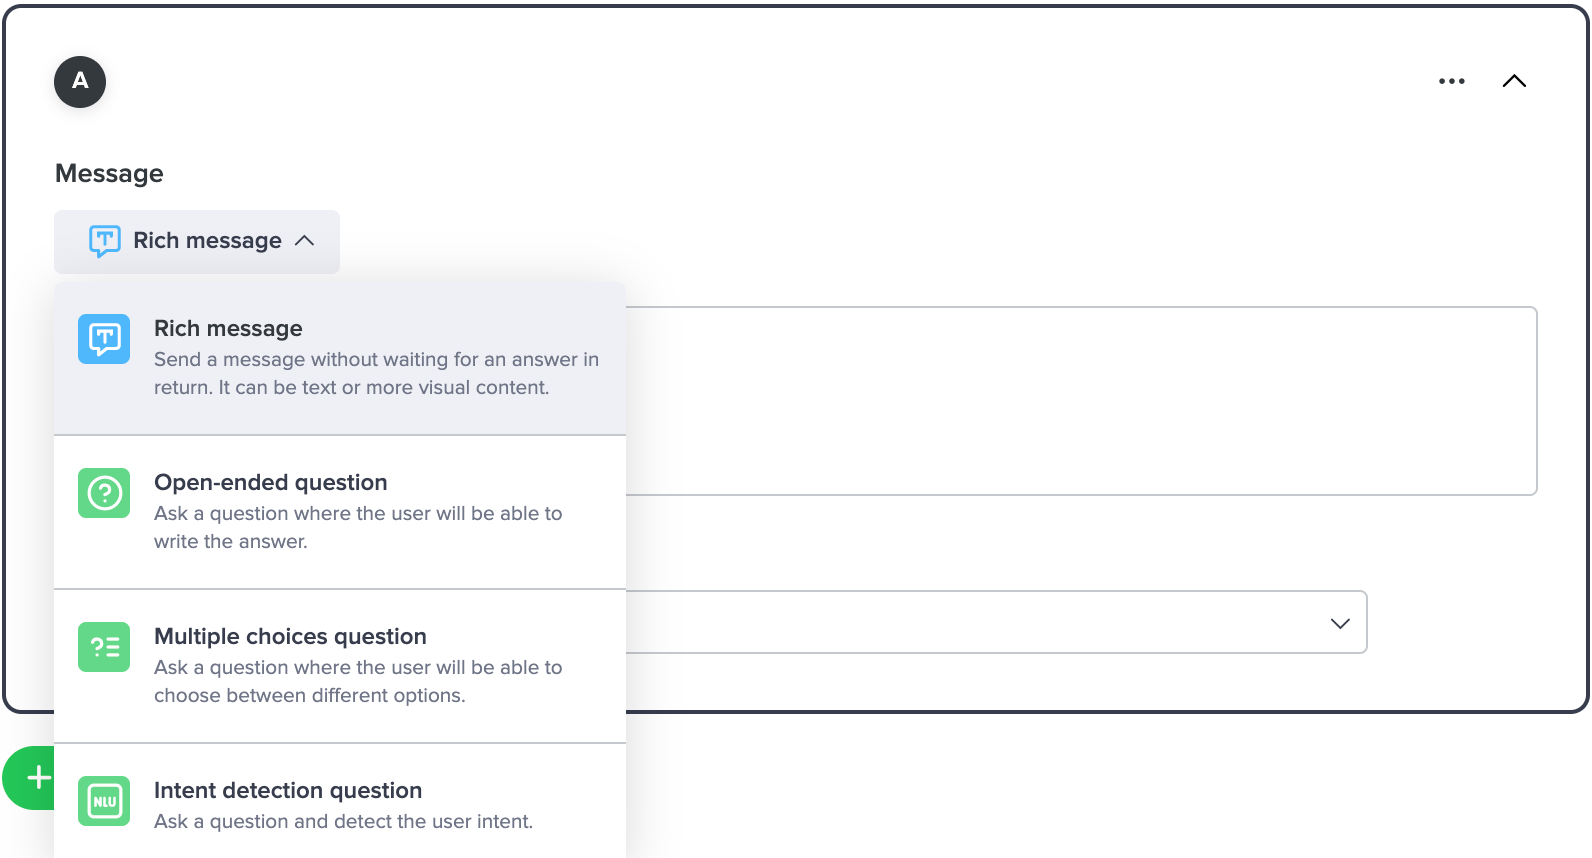Click inside the large message text area

pyautogui.click(x=1081, y=401)
